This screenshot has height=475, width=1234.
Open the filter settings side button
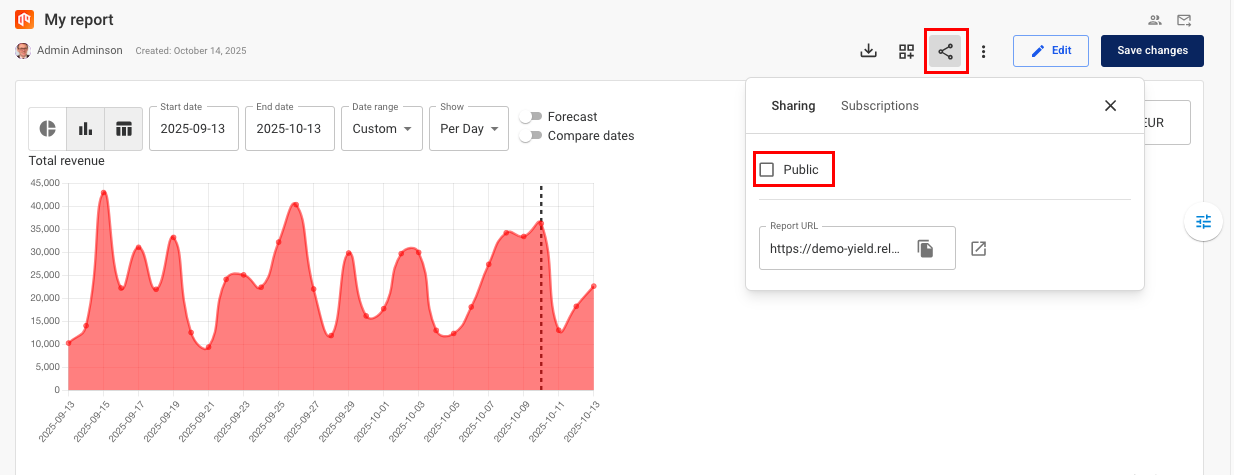pyautogui.click(x=1203, y=222)
